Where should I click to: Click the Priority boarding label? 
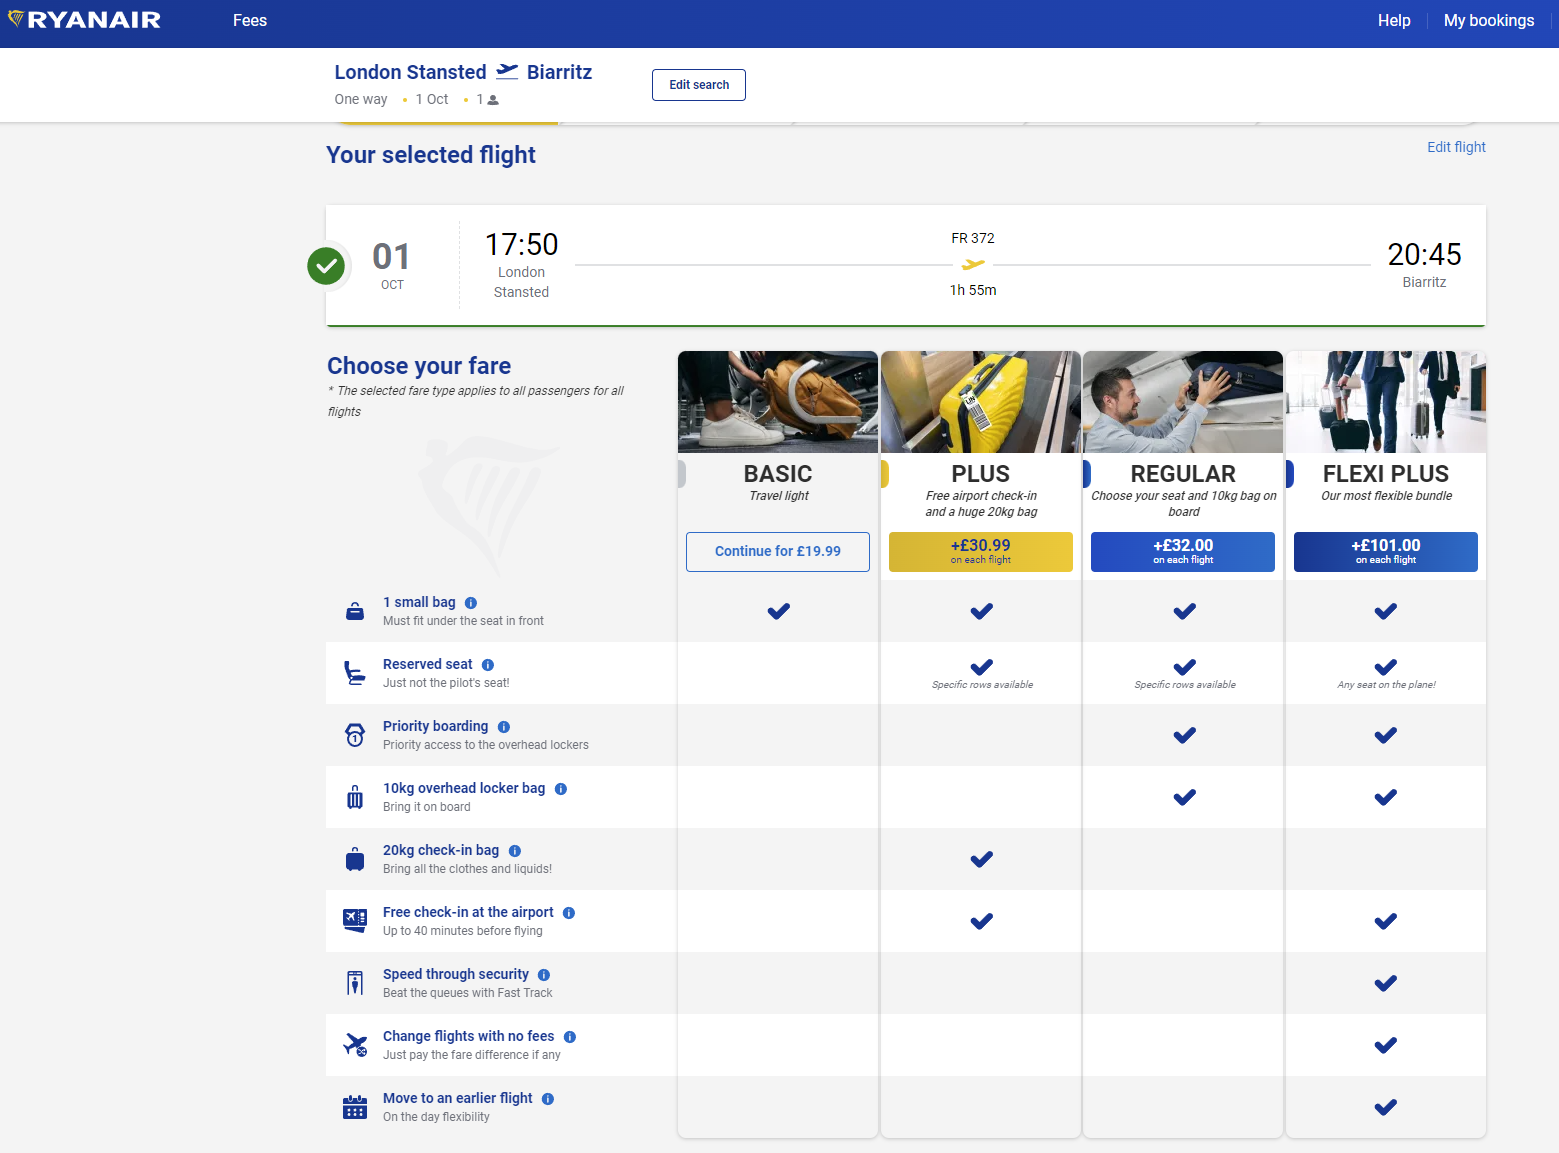click(x=436, y=726)
